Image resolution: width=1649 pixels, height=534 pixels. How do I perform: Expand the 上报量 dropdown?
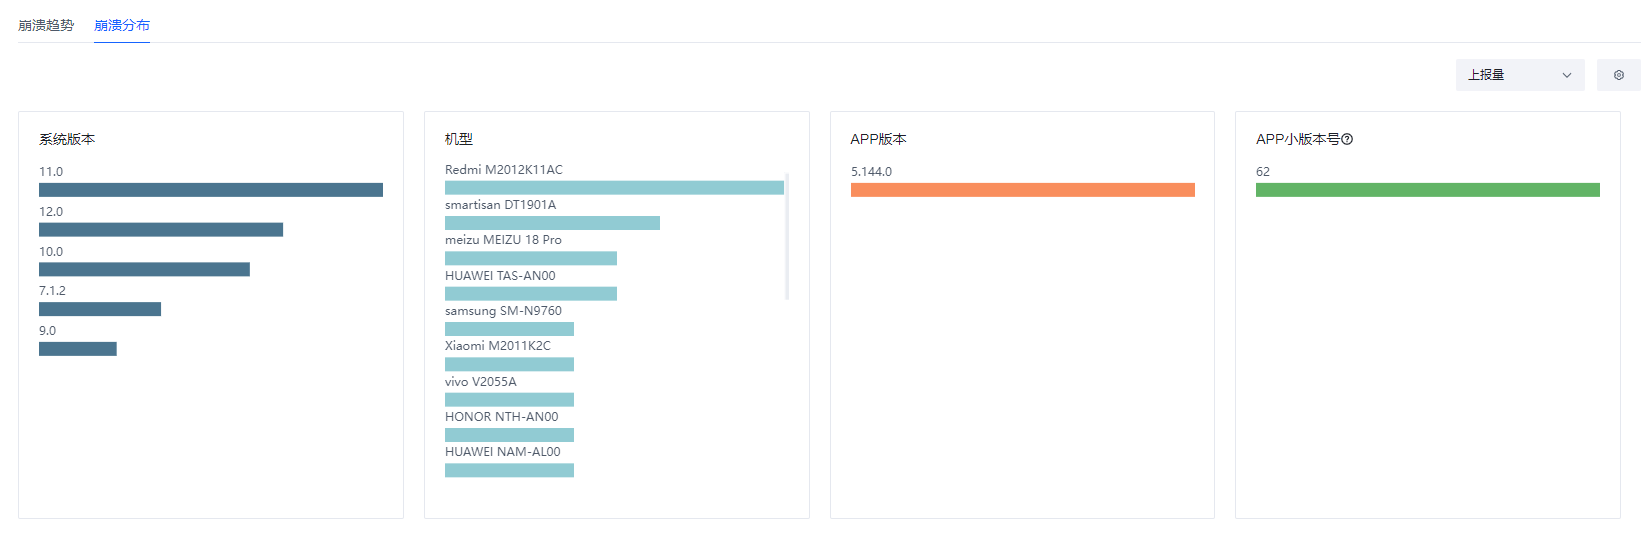pos(1519,75)
